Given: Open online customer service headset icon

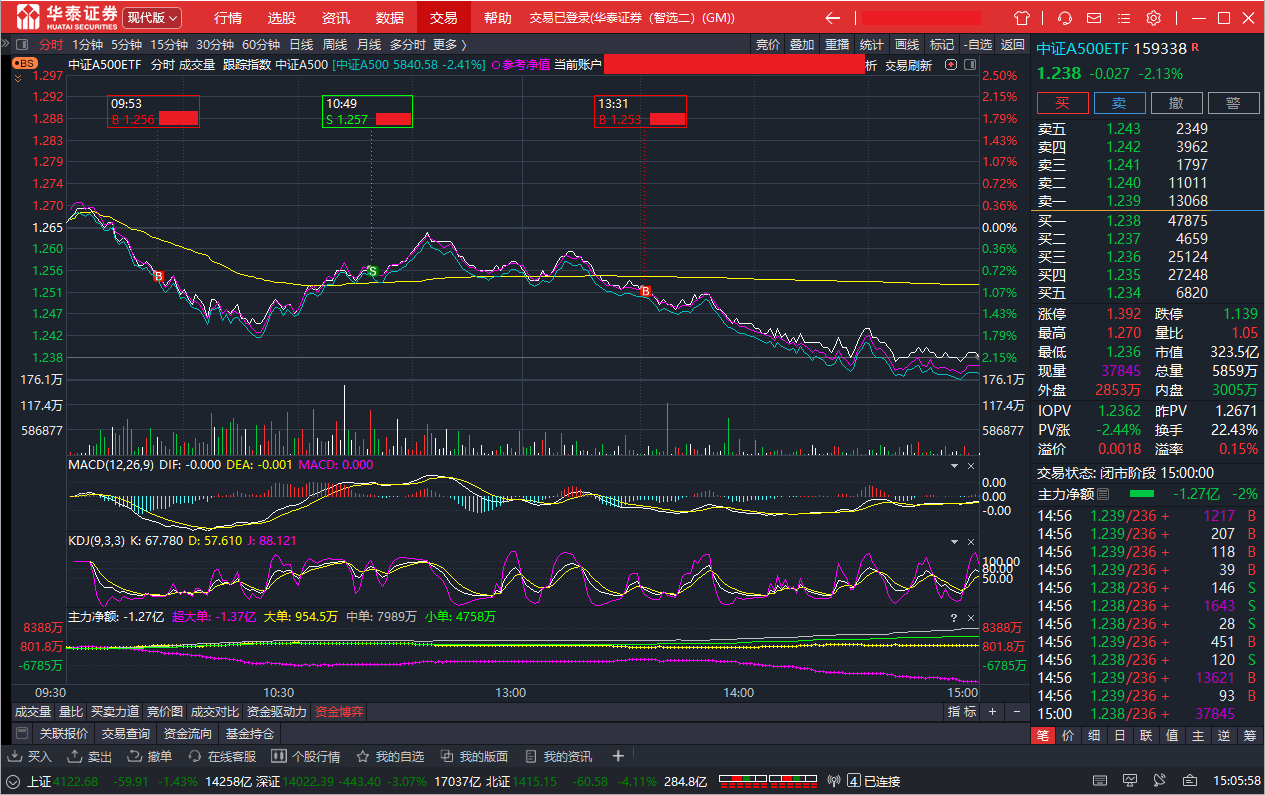Looking at the screenshot, I should coord(1065,18).
